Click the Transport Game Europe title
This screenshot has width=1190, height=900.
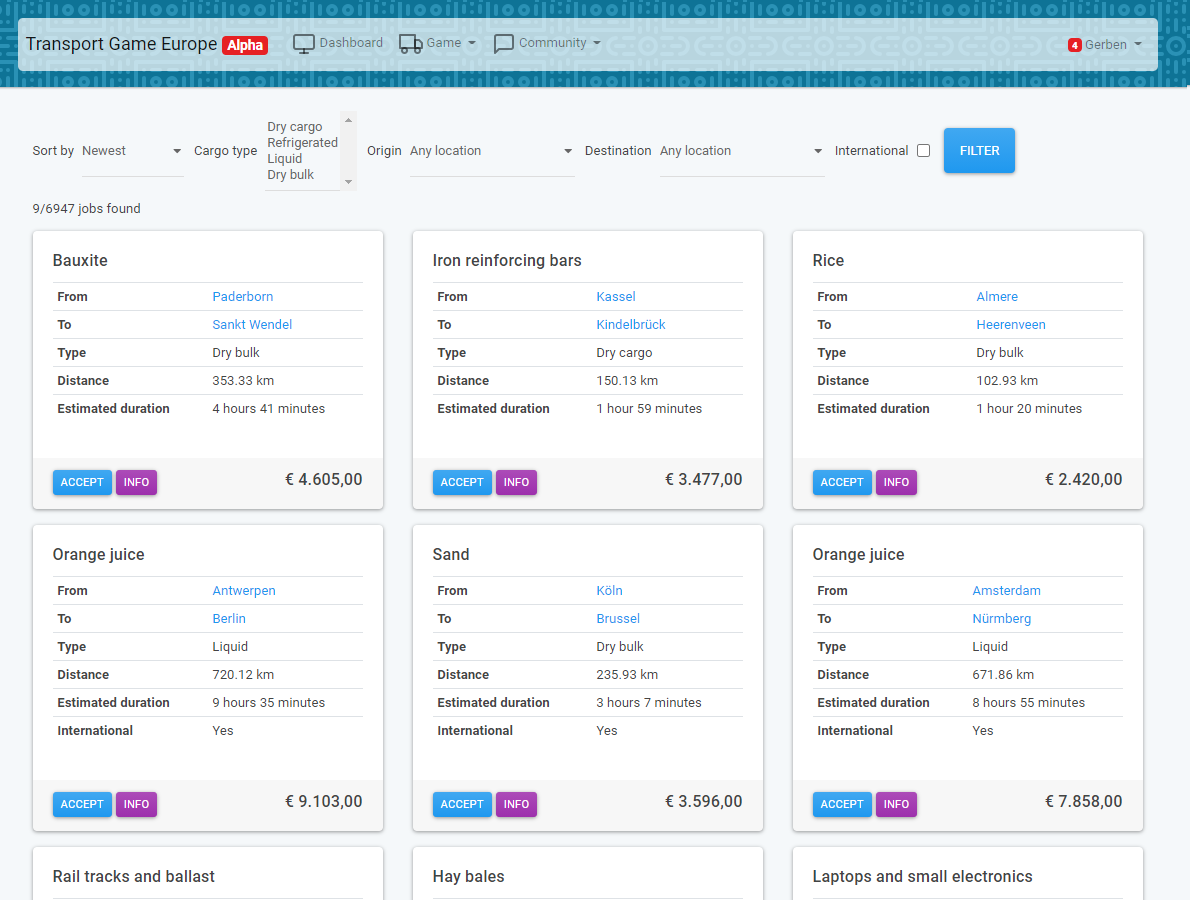click(x=121, y=44)
